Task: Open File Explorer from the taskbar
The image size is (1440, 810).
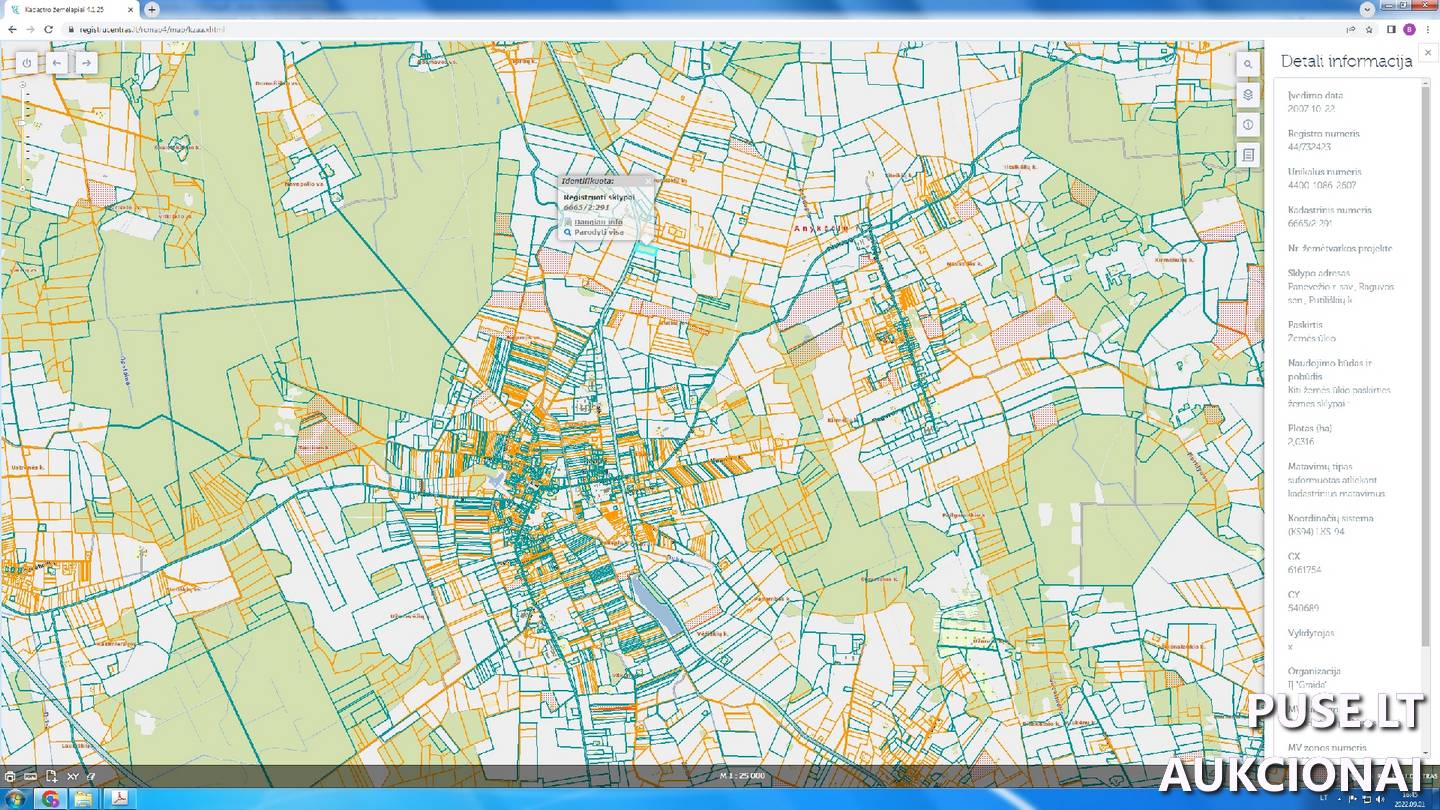Action: 83,798
